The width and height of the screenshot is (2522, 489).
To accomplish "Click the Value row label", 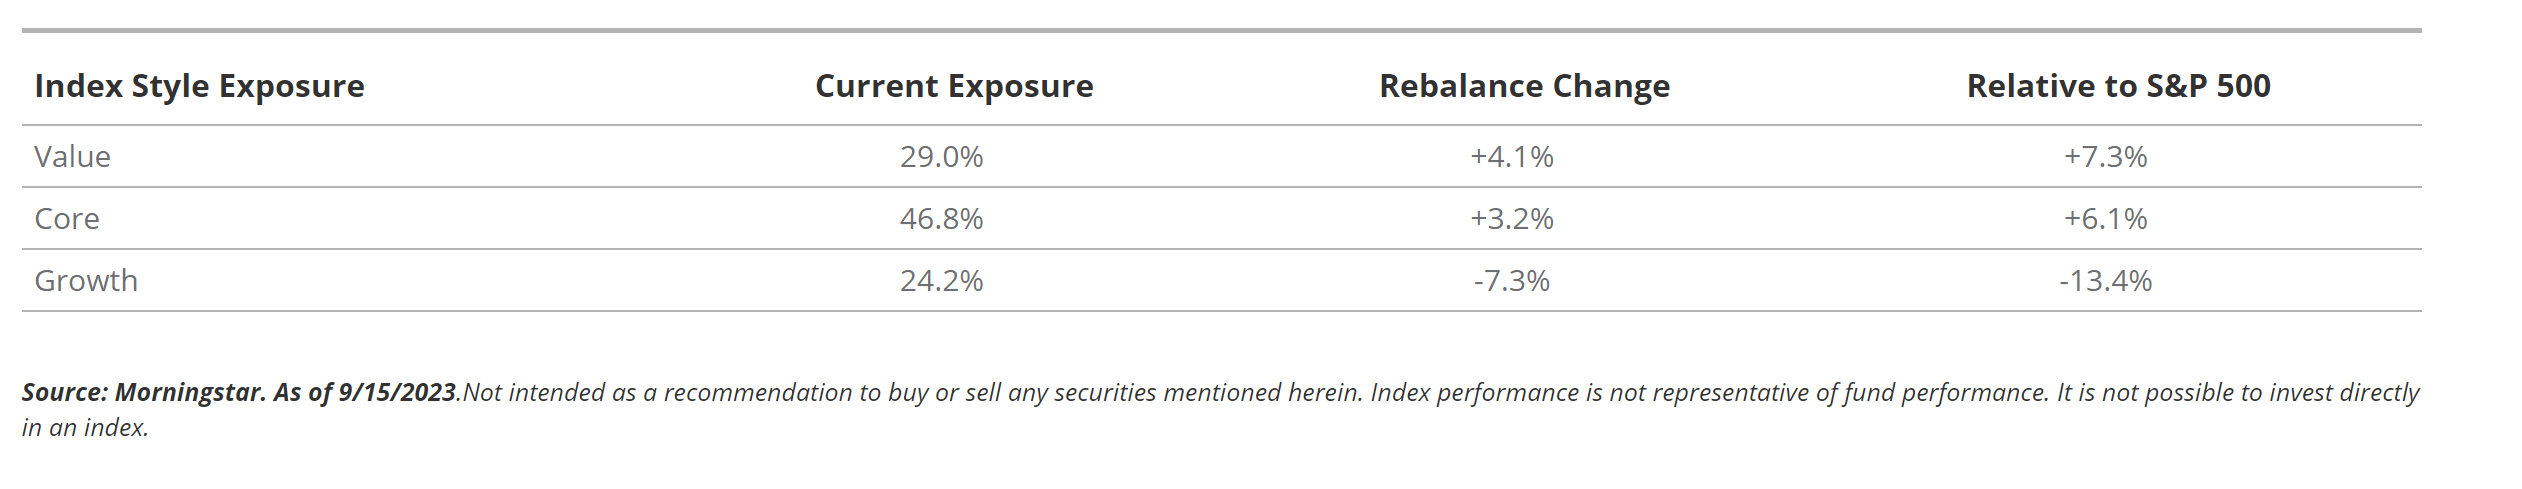I will 72,157.
